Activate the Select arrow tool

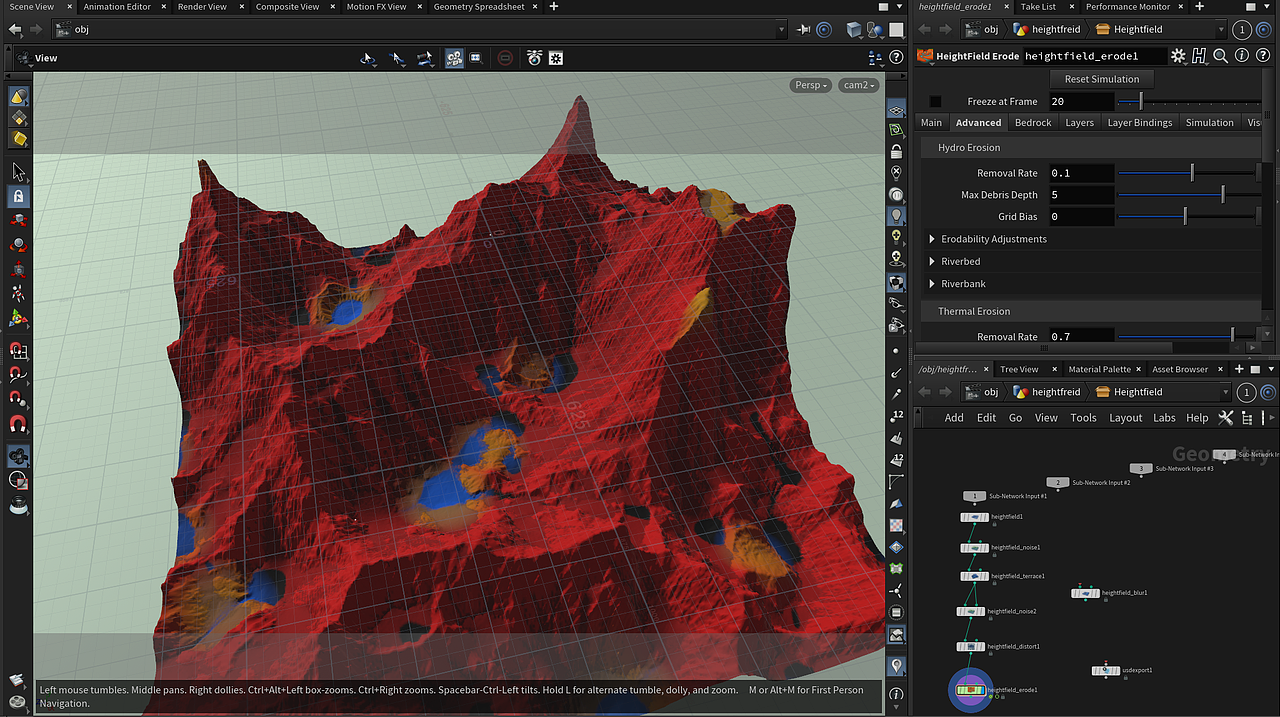pyautogui.click(x=18, y=173)
